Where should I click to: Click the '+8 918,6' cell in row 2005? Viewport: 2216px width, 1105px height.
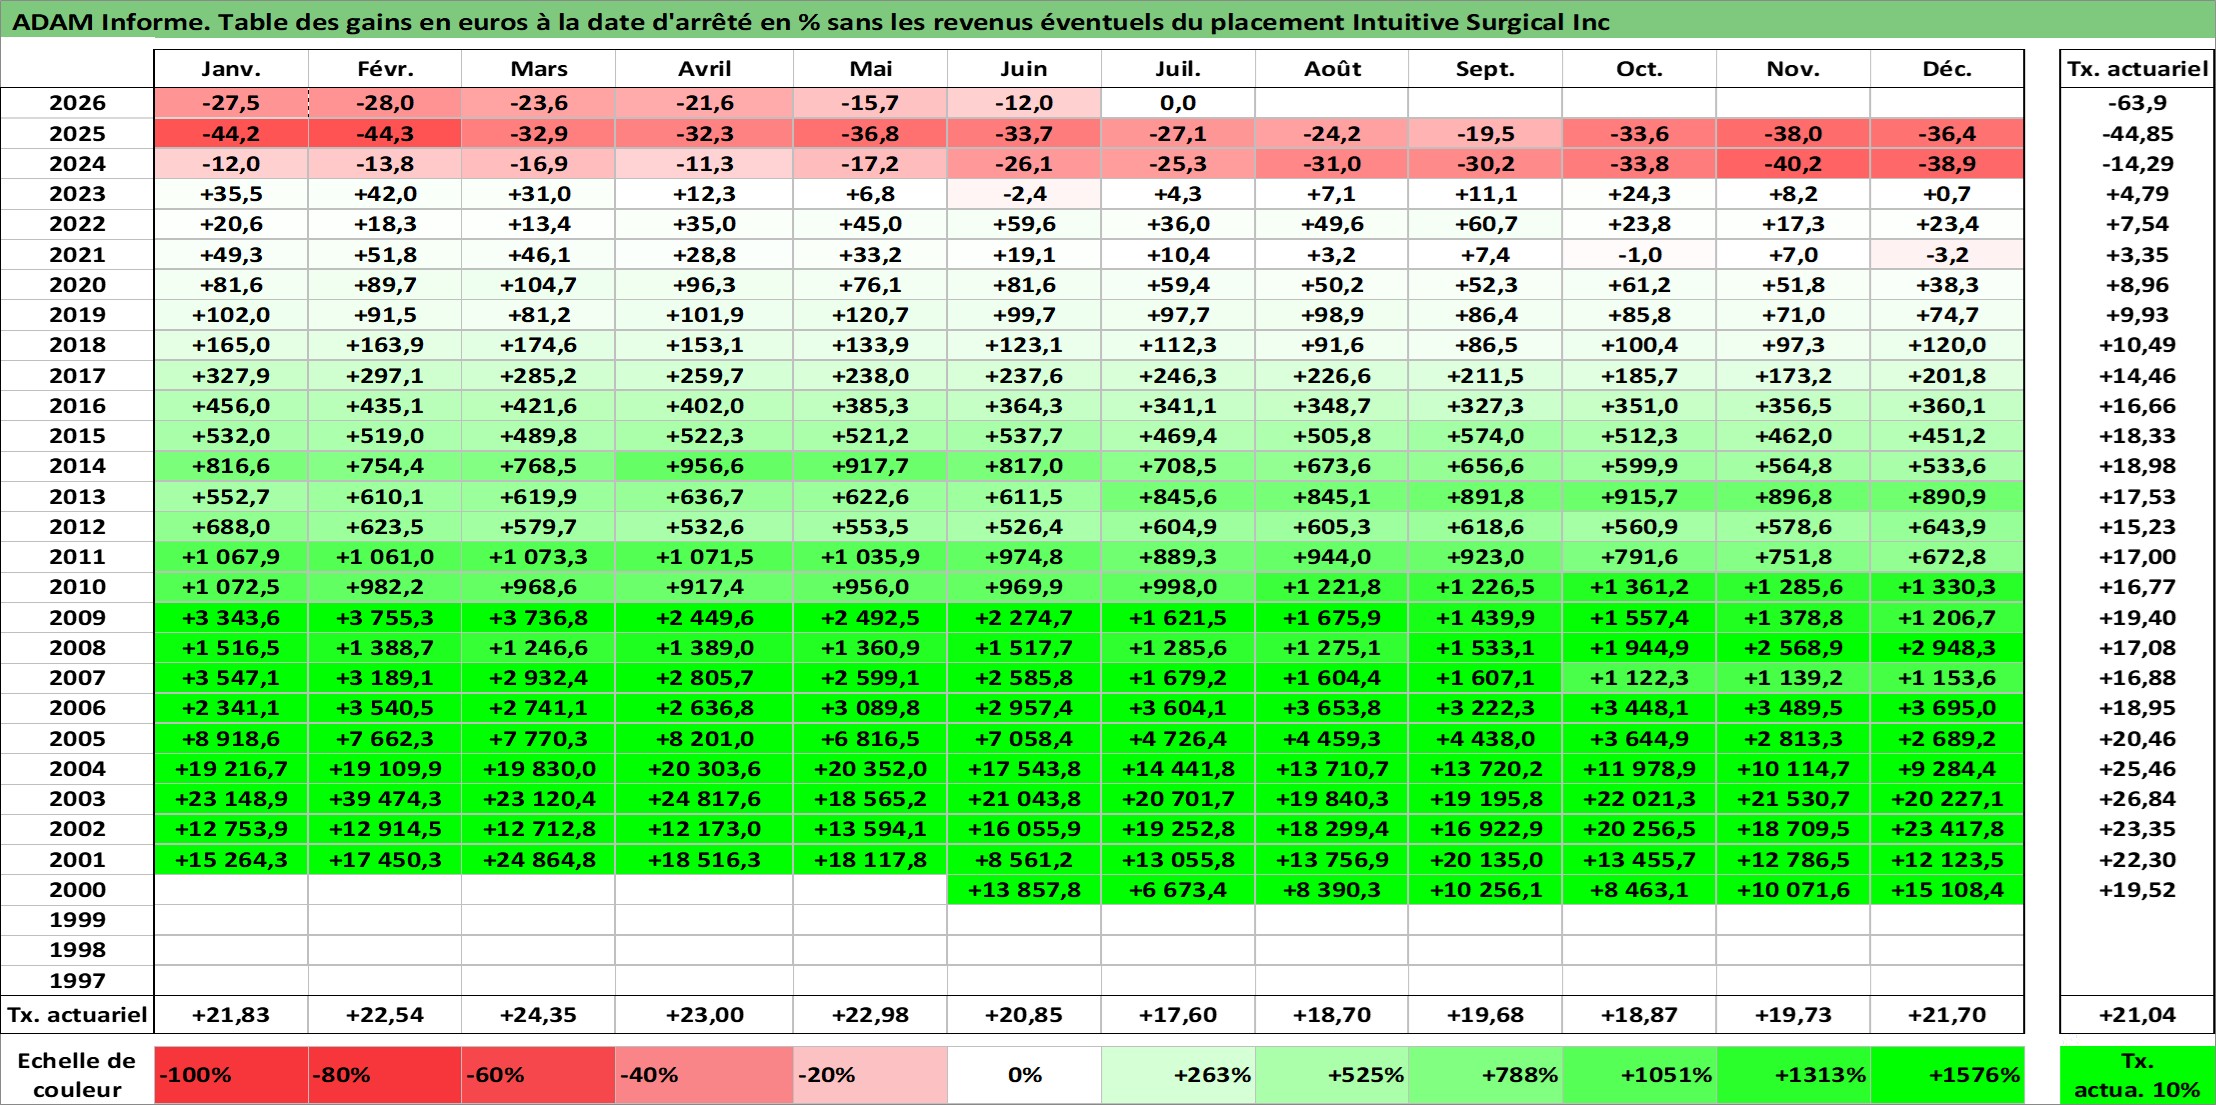pyautogui.click(x=231, y=738)
